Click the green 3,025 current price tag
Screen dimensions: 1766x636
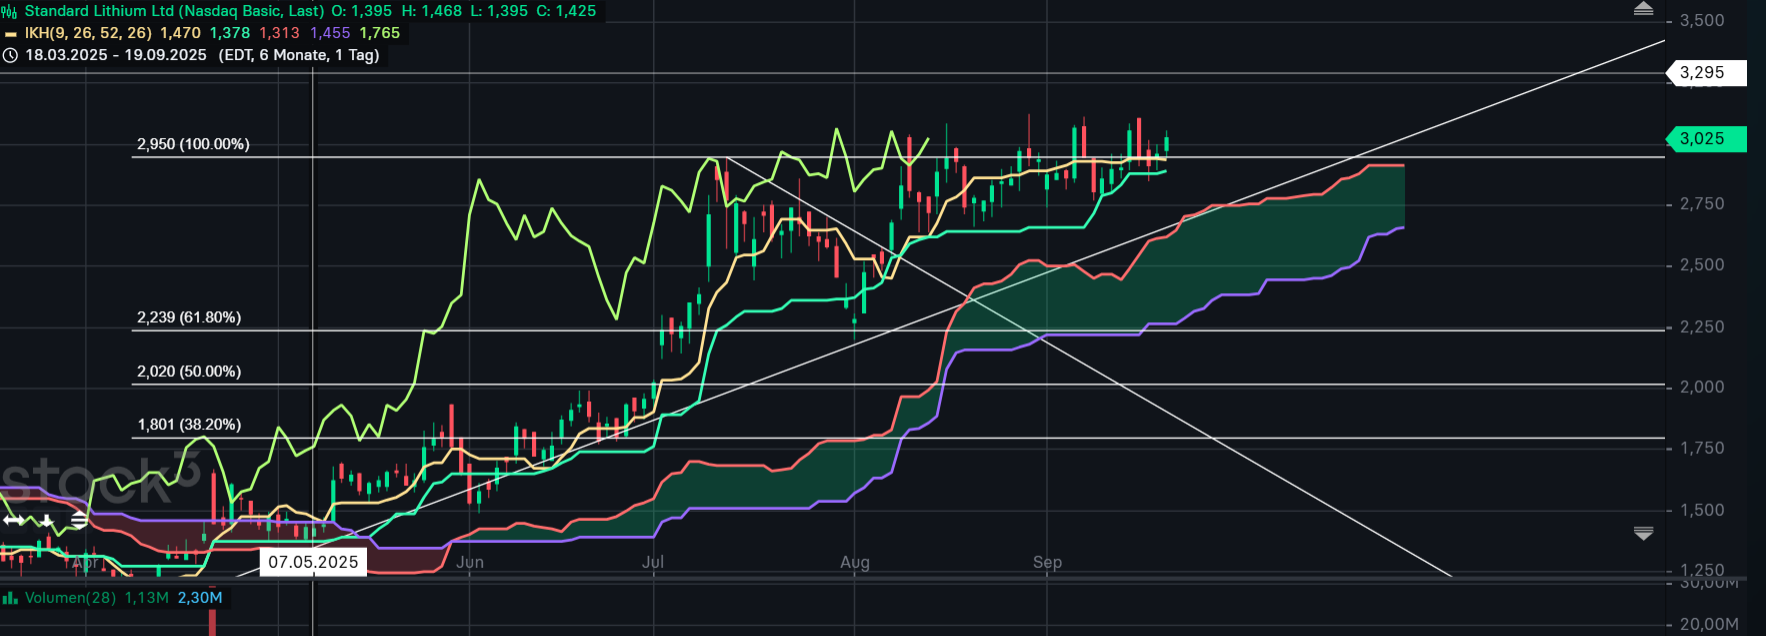click(1705, 139)
